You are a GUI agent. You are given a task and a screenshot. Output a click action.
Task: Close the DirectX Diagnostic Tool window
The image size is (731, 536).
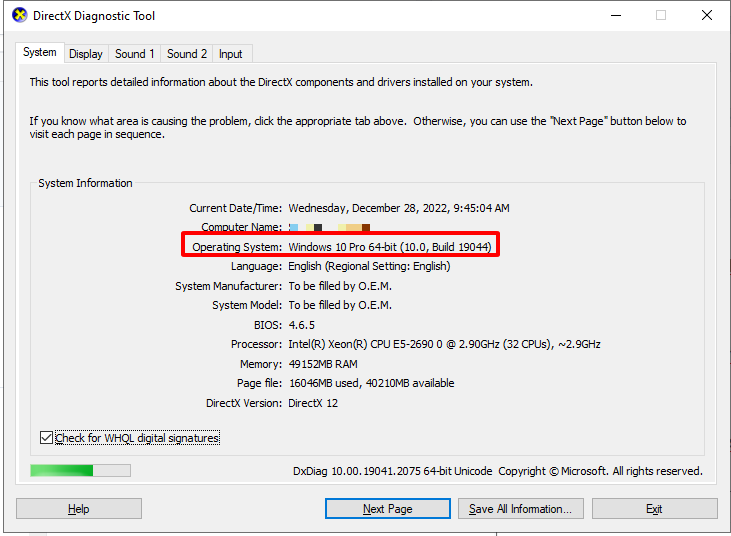coord(707,15)
